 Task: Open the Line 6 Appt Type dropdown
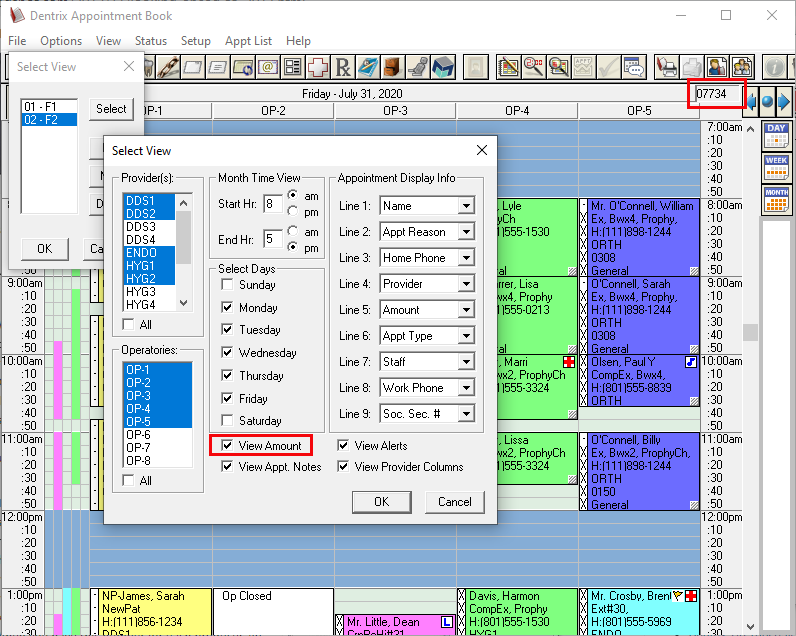coord(466,336)
